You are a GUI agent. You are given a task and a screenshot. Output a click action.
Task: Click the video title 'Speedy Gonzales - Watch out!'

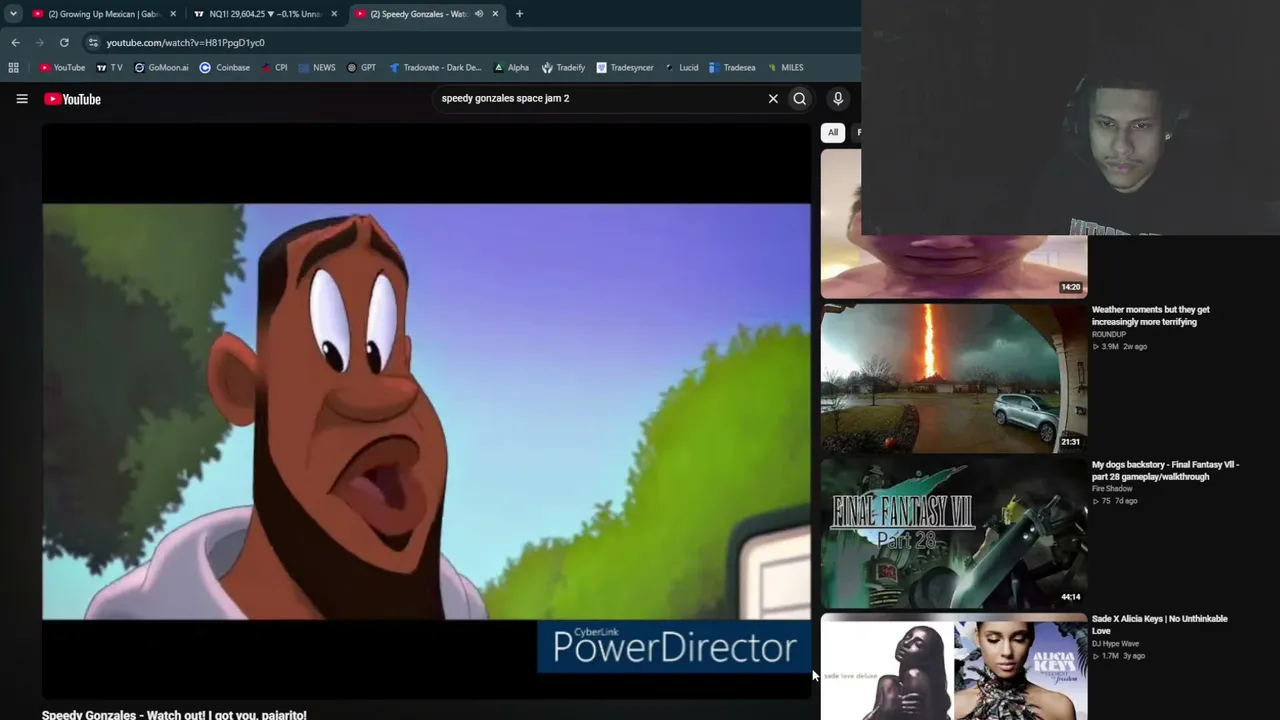[x=174, y=714]
